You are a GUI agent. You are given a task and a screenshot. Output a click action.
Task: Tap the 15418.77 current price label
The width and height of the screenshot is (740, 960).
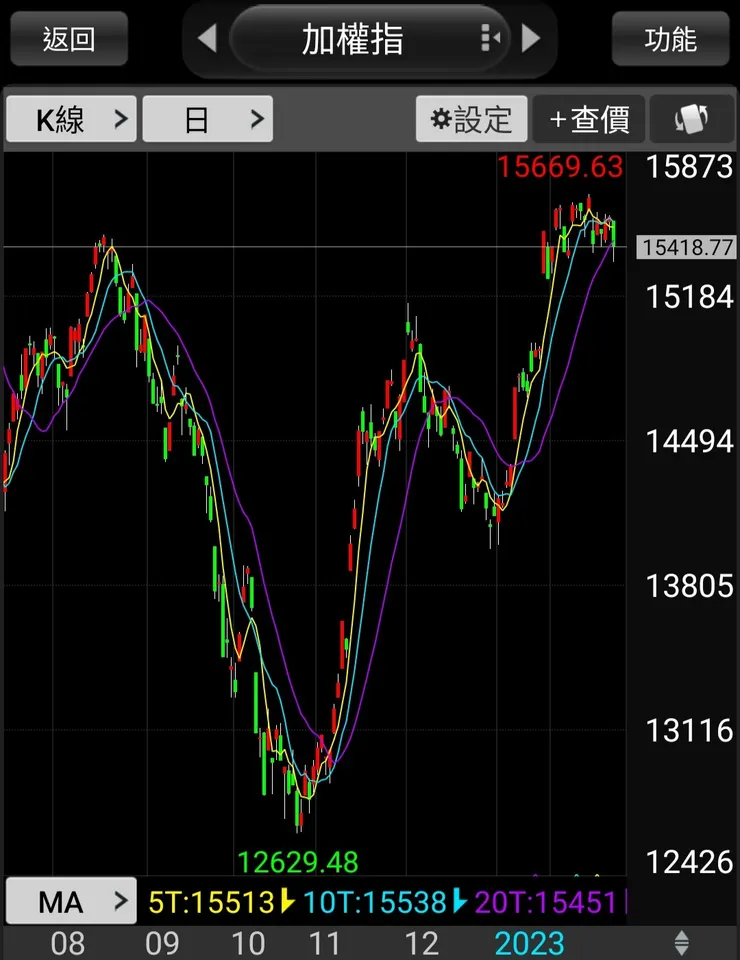[x=687, y=247]
